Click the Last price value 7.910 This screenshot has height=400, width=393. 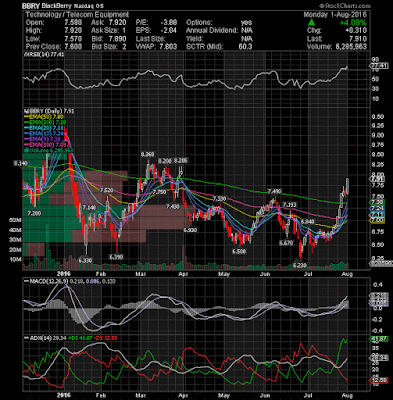tap(358, 39)
